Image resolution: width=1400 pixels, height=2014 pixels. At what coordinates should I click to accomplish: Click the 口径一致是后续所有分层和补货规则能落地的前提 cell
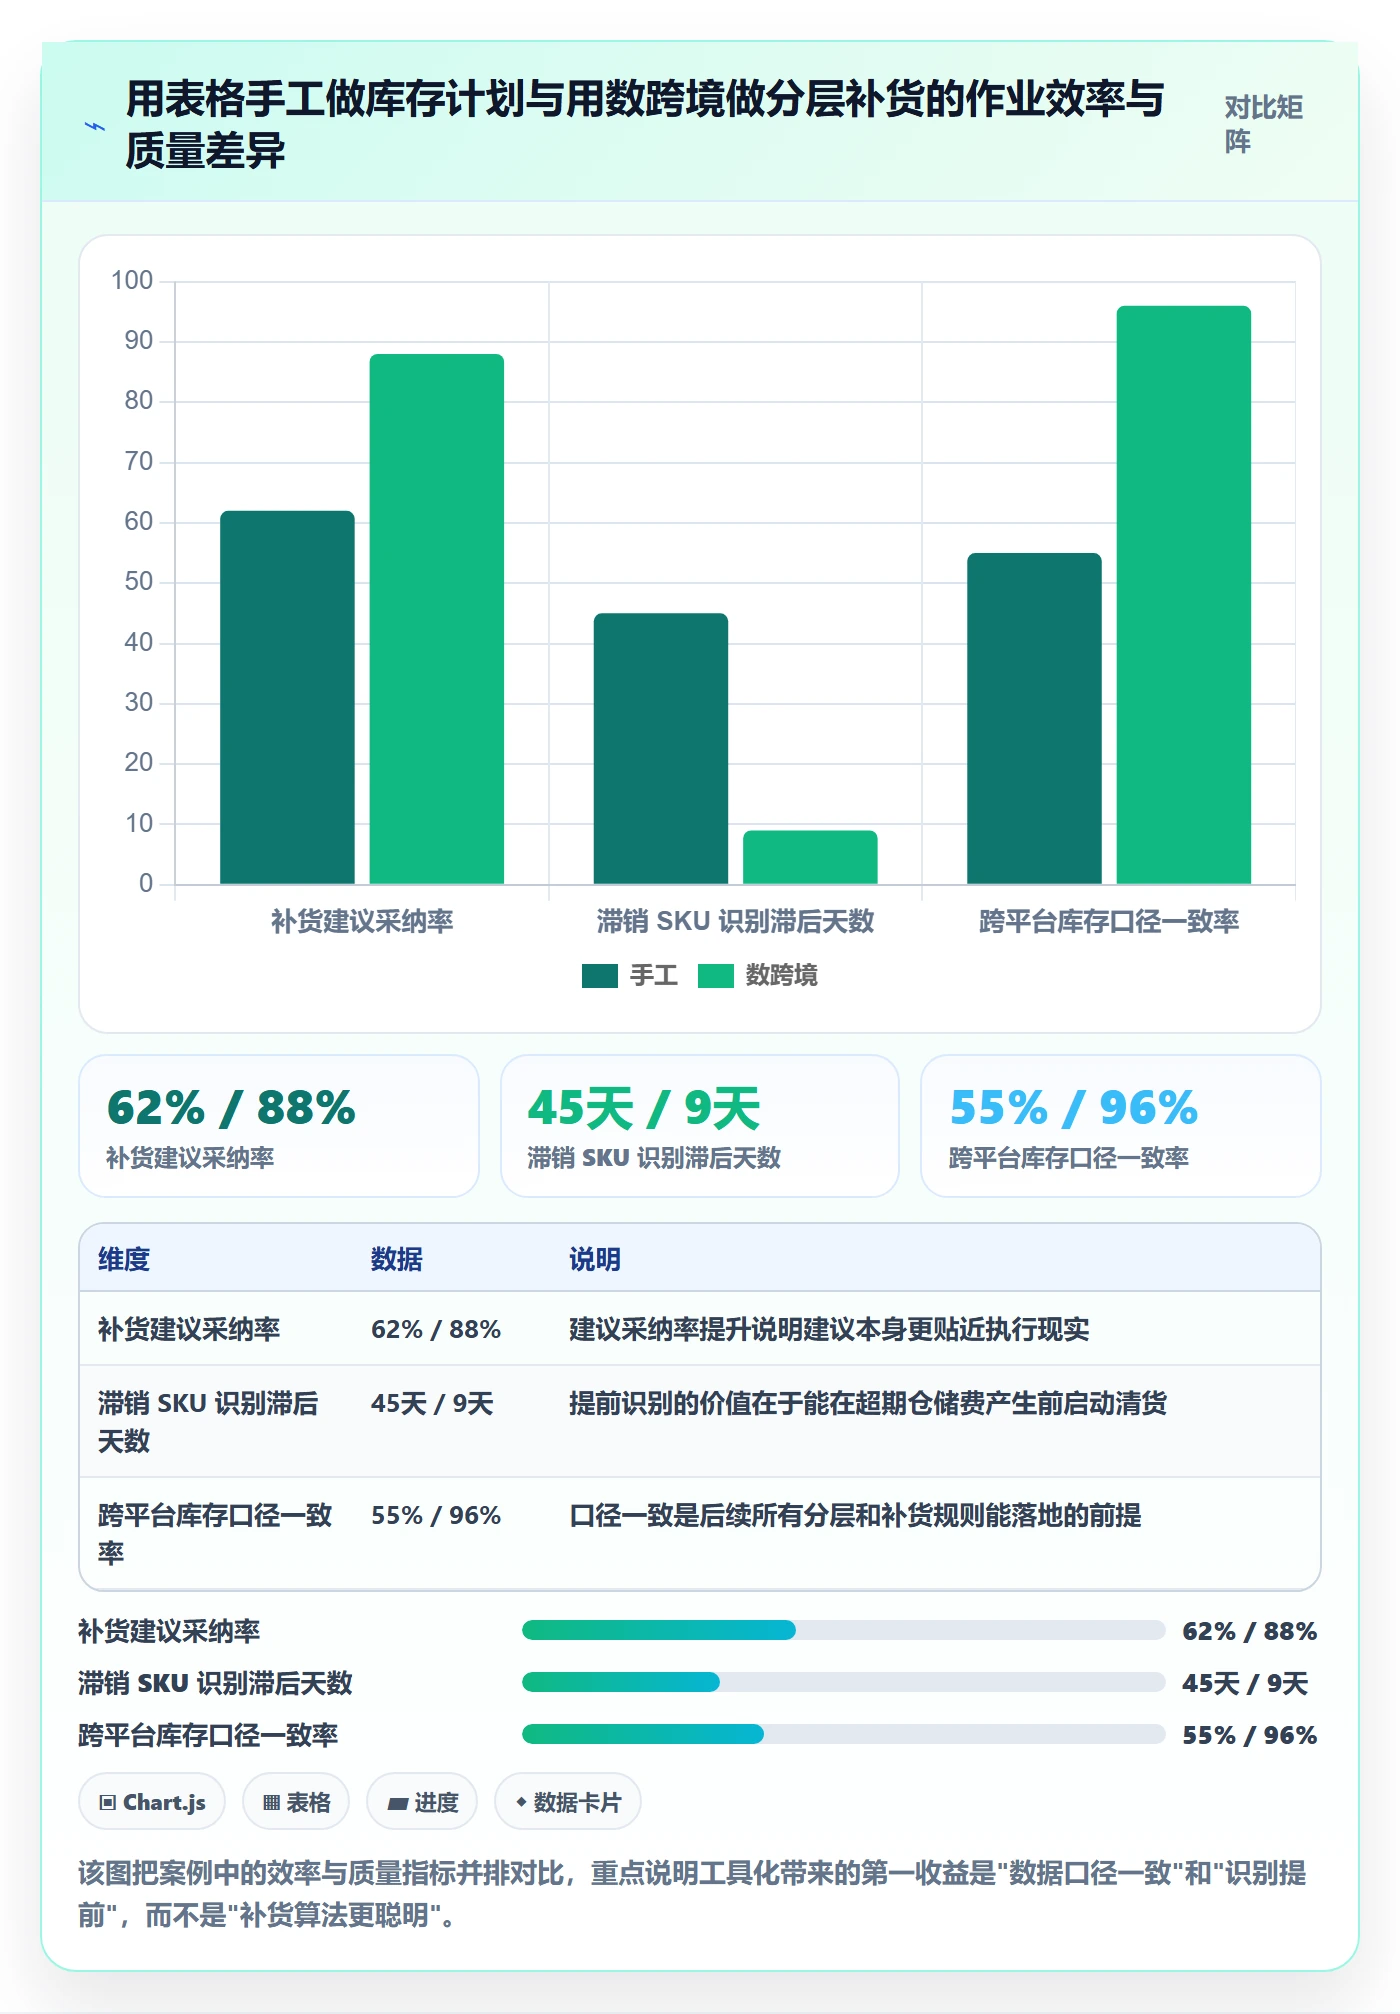[855, 1515]
